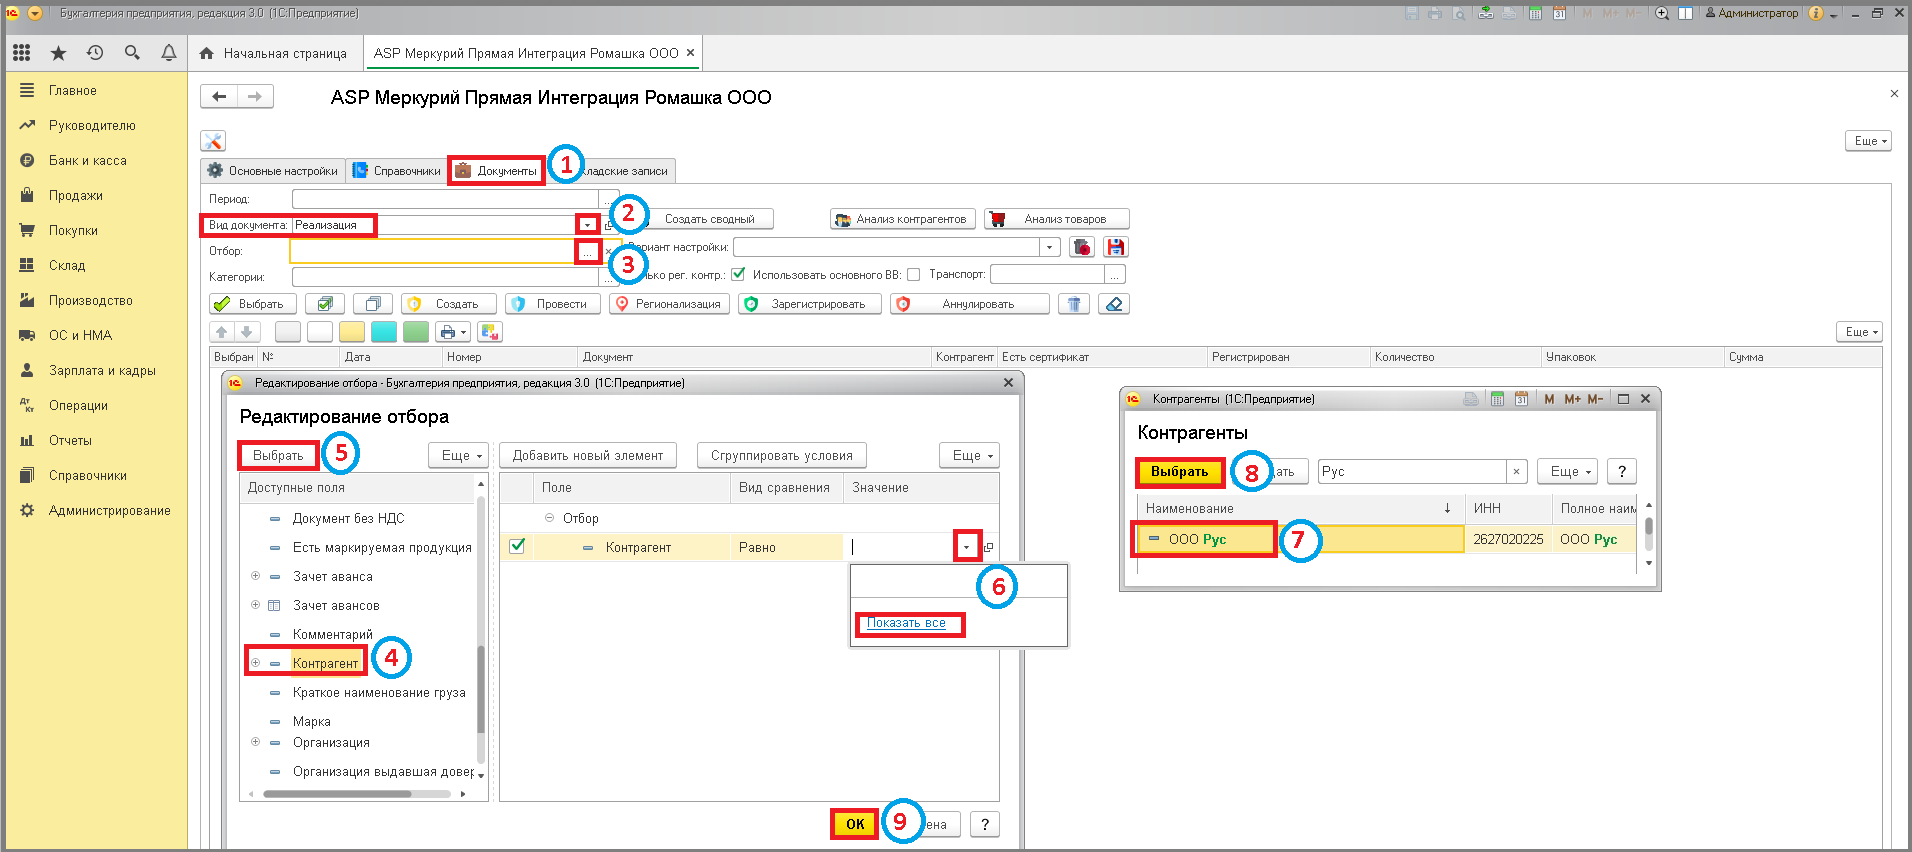Image resolution: width=1912 pixels, height=852 pixels.
Task: Open Банк и касса sidebar section
Action: (x=88, y=160)
